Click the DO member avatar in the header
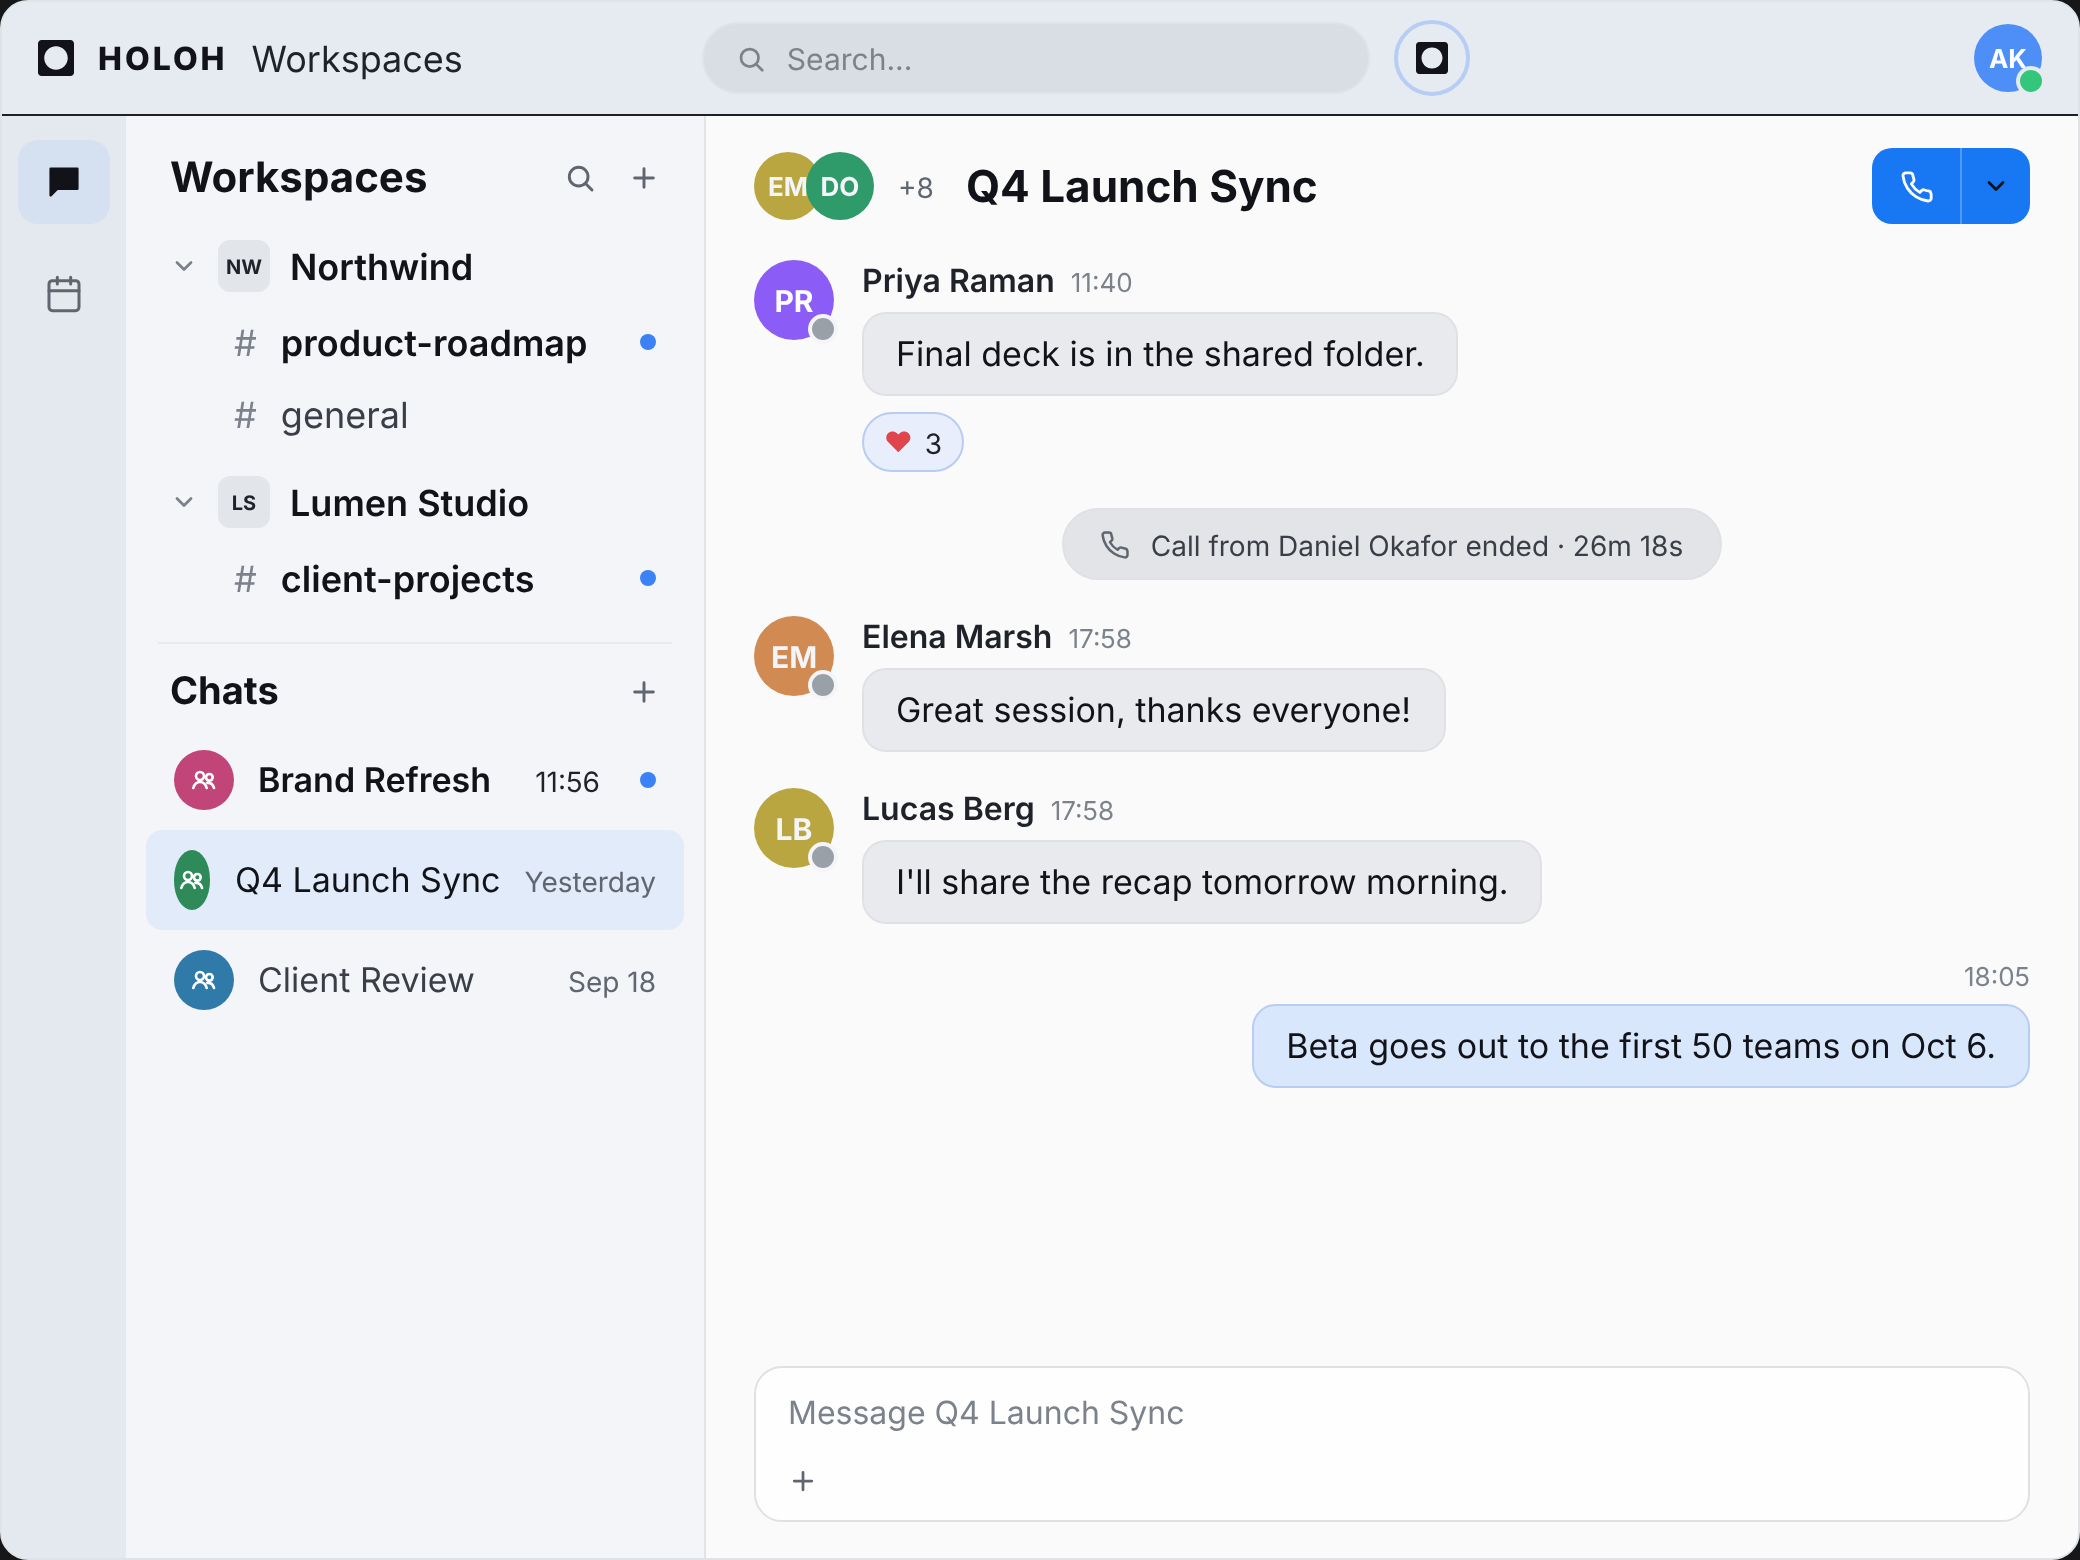 (x=840, y=186)
